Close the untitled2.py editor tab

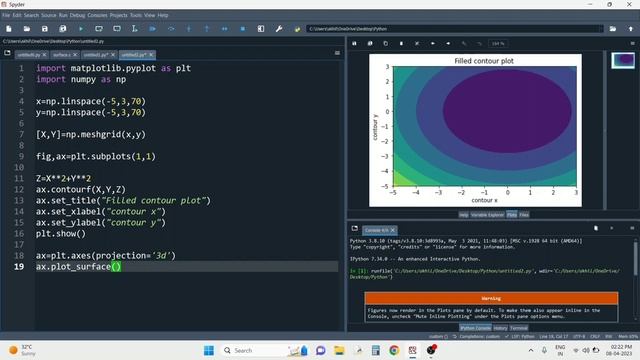[x=151, y=55]
